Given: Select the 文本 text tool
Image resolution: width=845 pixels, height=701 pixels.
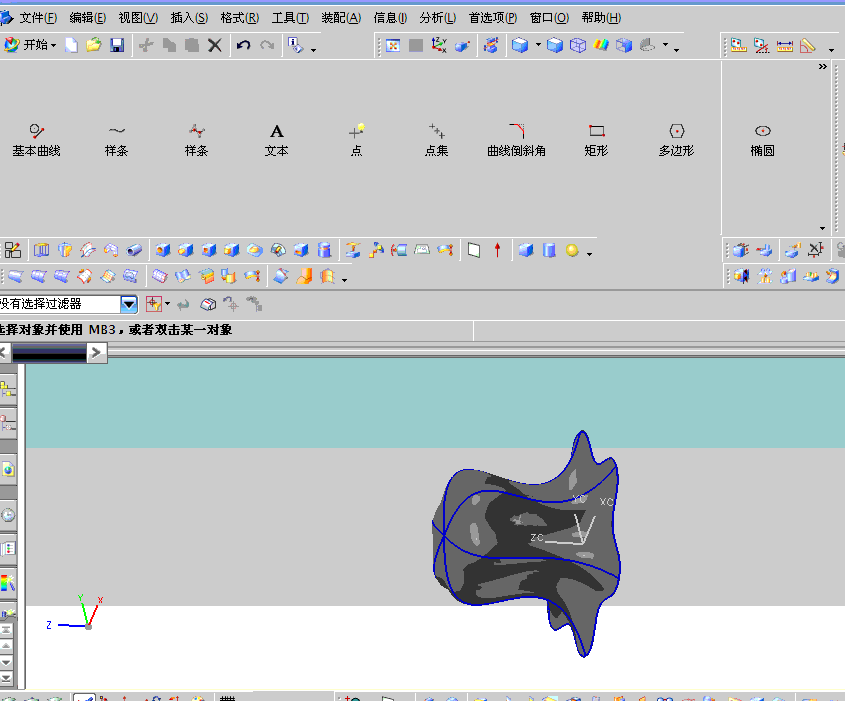Looking at the screenshot, I should coord(276,140).
